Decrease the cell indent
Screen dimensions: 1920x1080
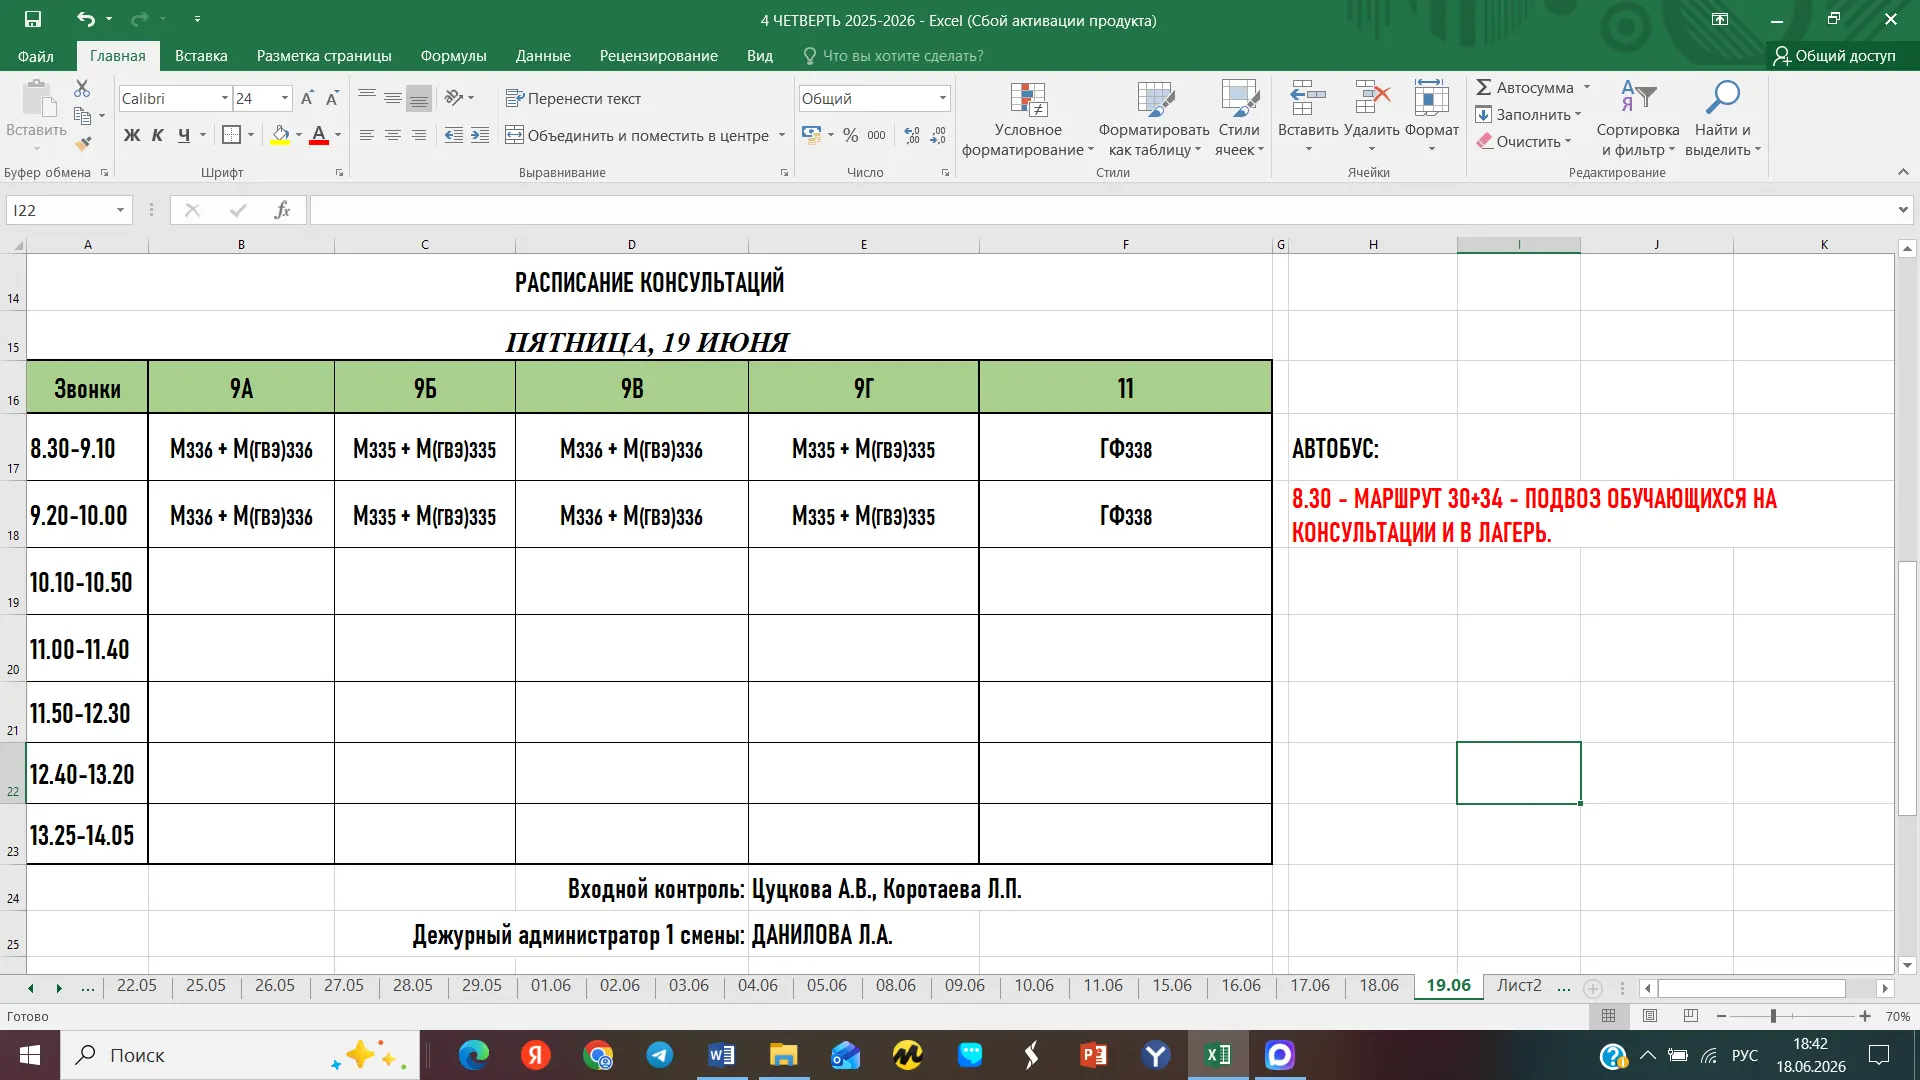pyautogui.click(x=454, y=135)
